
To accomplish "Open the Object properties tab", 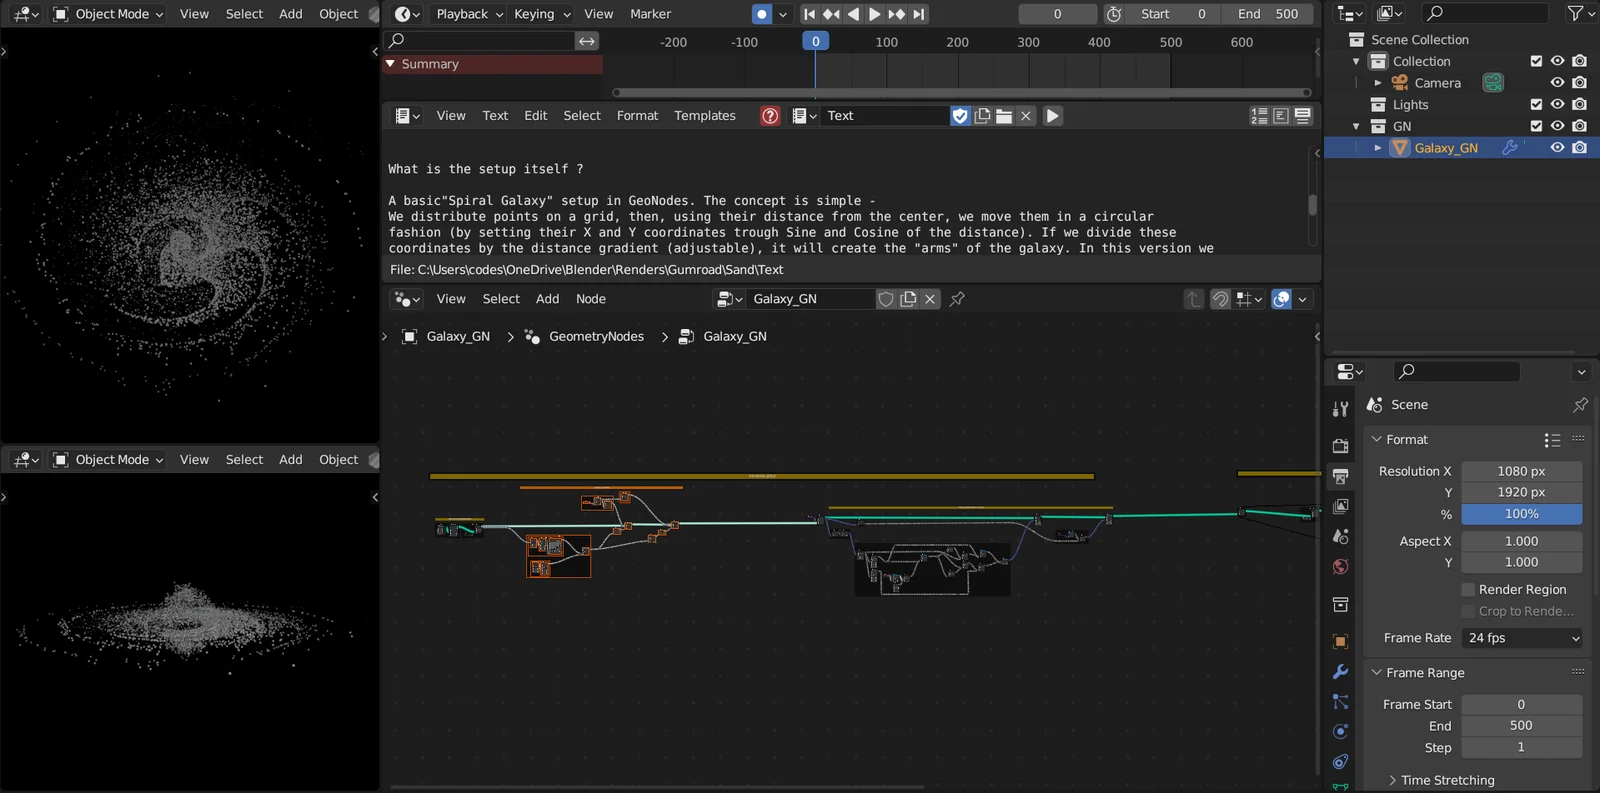I will (1341, 641).
